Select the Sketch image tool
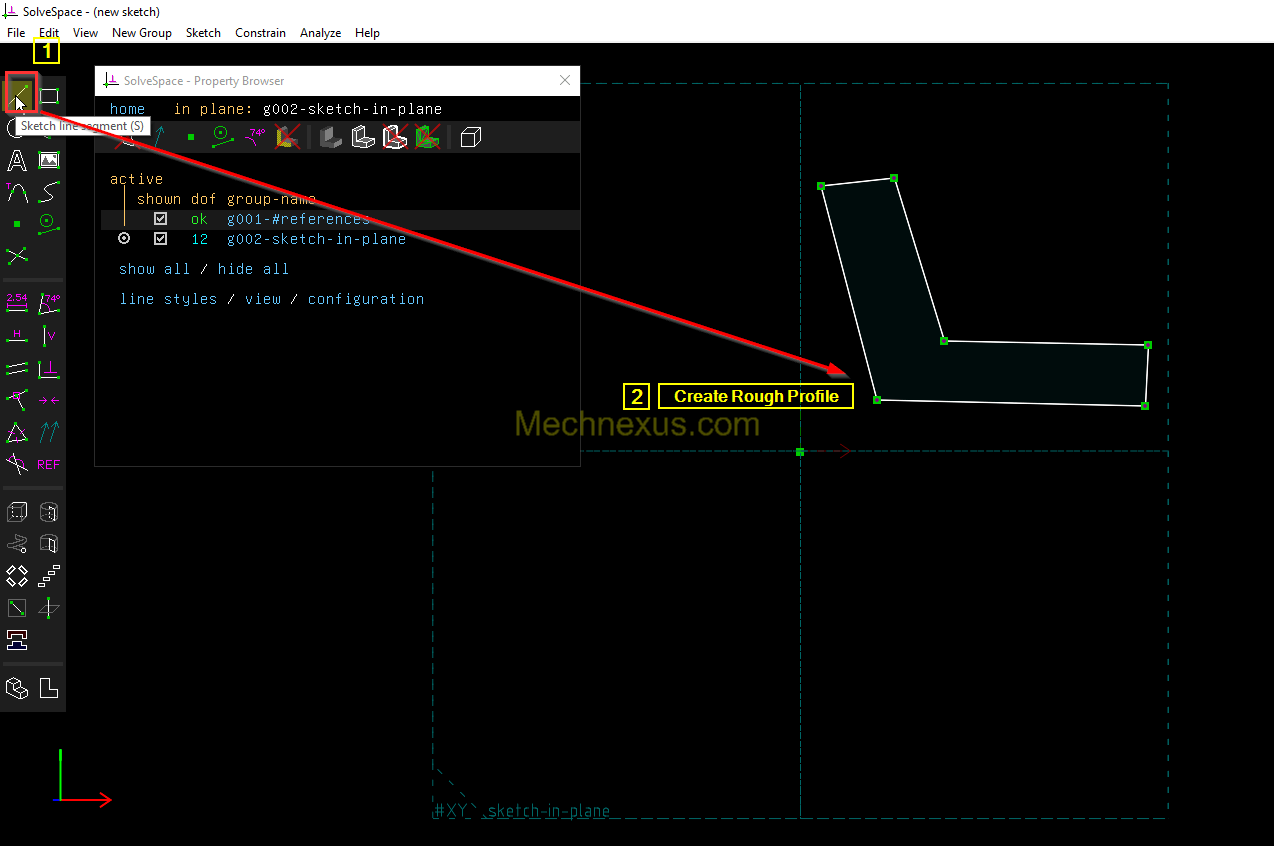Image resolution: width=1274 pixels, height=846 pixels. coord(49,160)
